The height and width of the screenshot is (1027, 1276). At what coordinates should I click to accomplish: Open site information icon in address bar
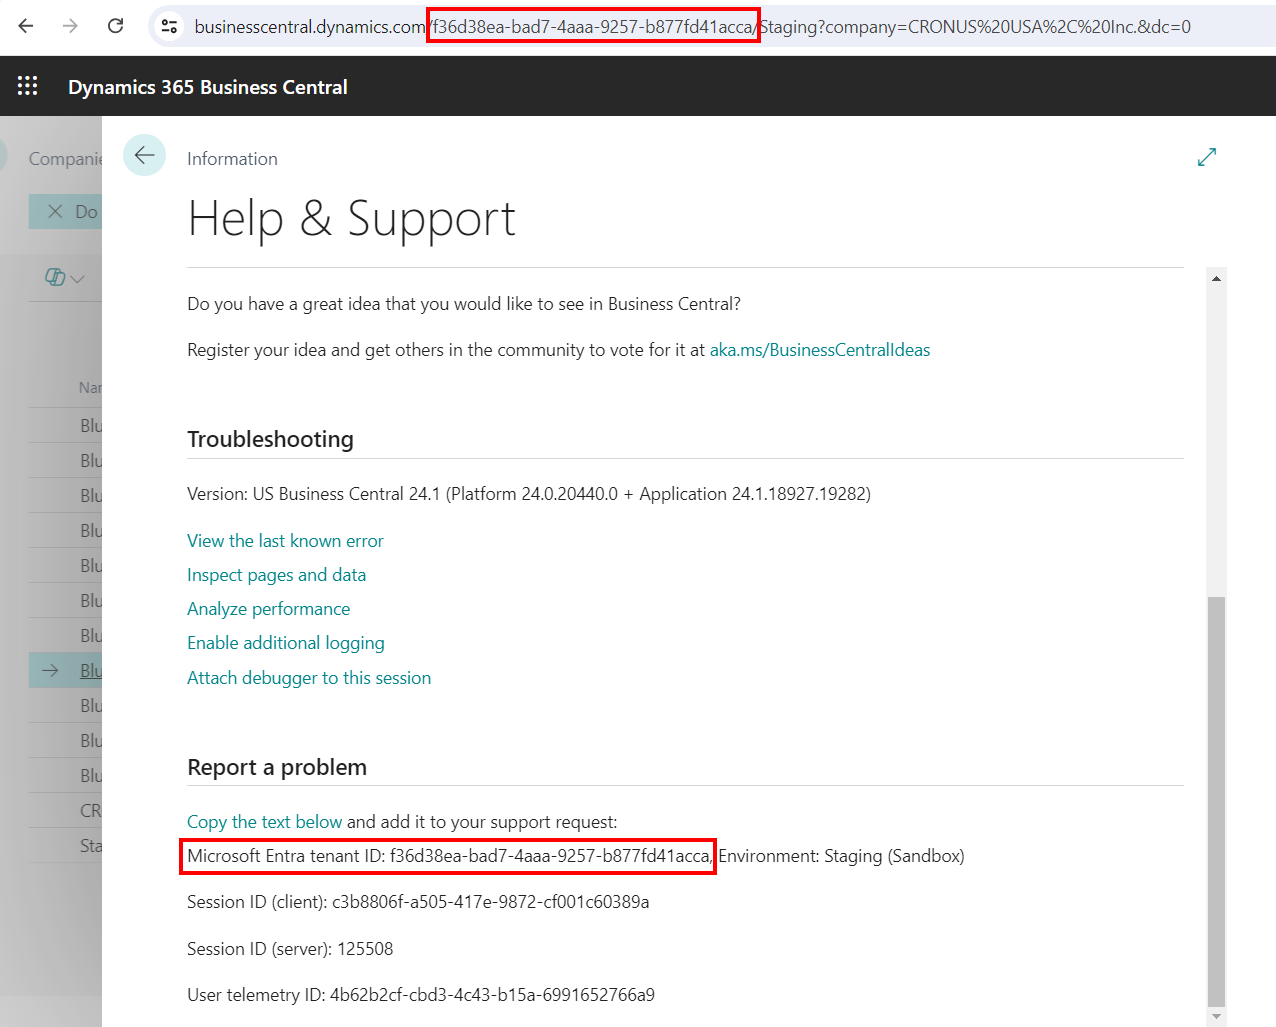coord(170,27)
